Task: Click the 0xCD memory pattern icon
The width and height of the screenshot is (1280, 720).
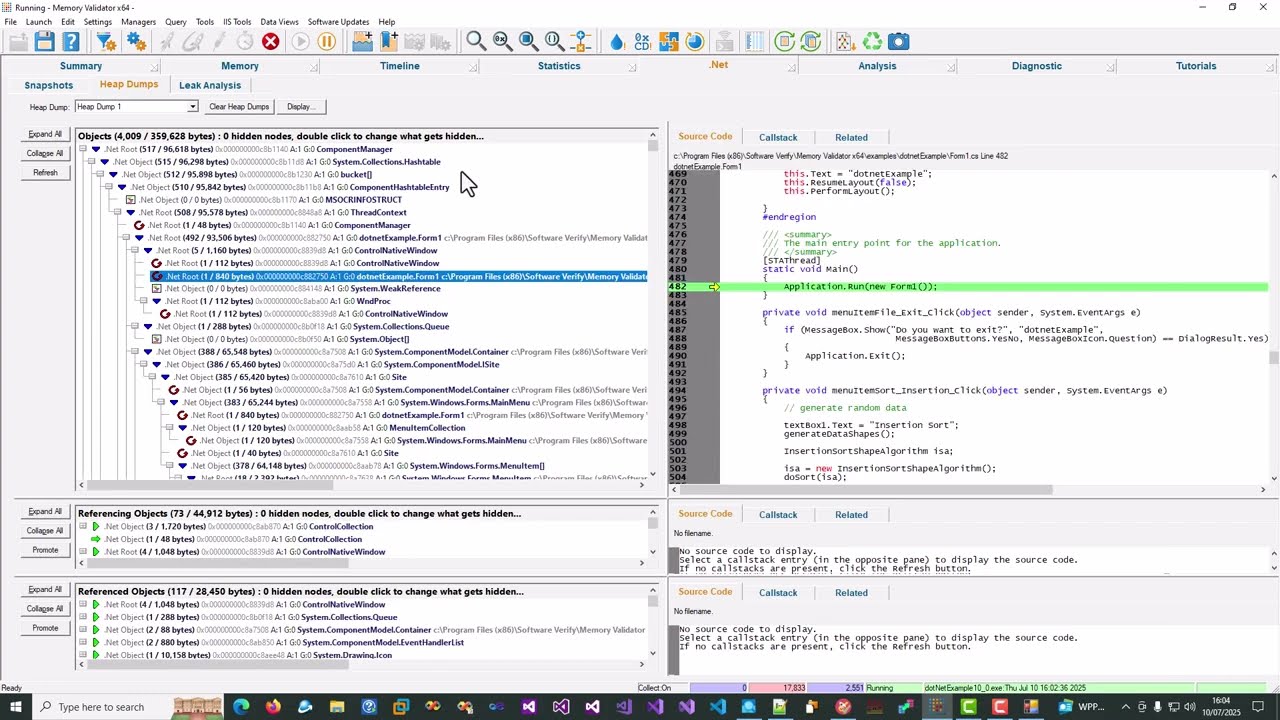Action: click(642, 41)
